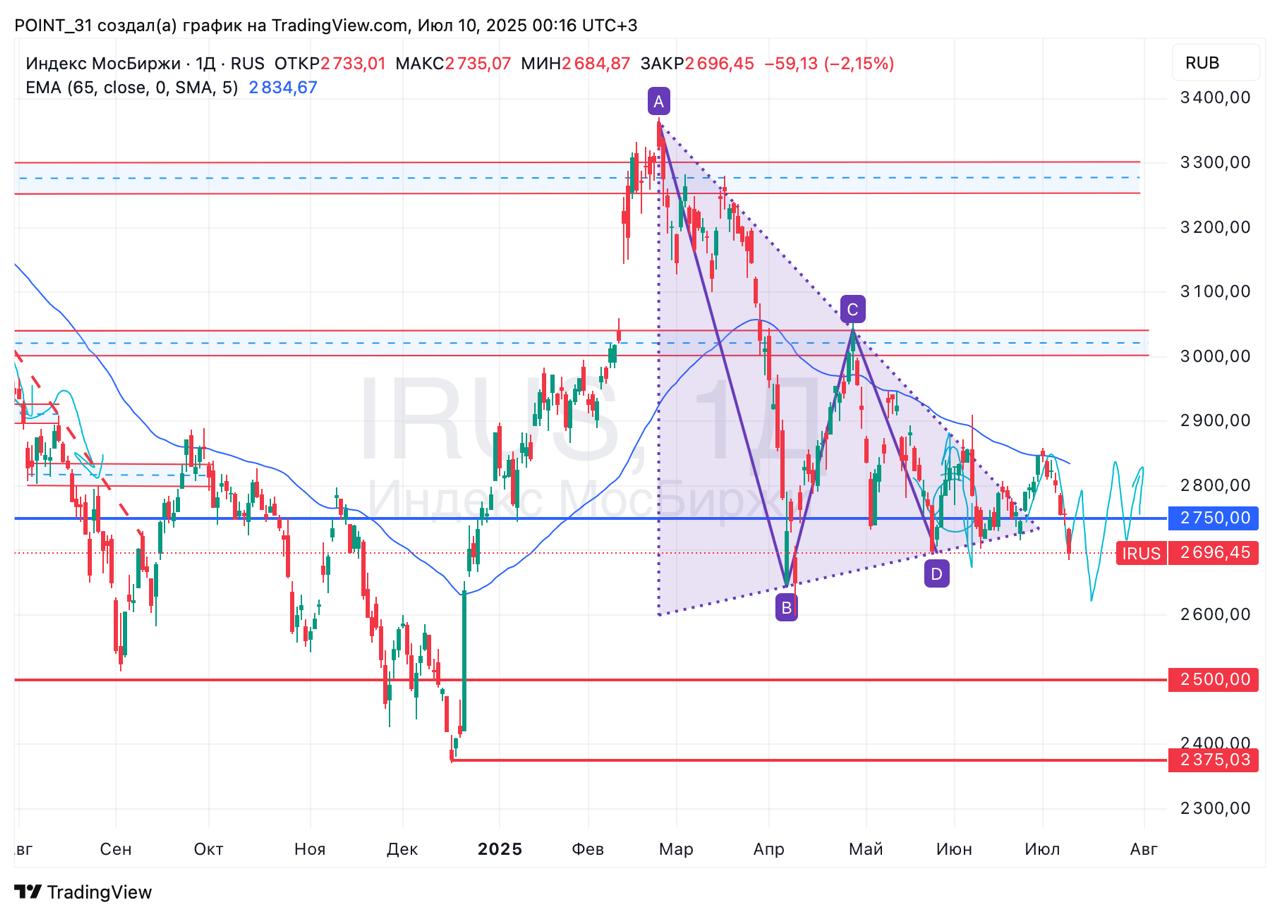This screenshot has height=917, width=1280.
Task: Click the 3400,00 price scale label
Action: [x=1215, y=98]
